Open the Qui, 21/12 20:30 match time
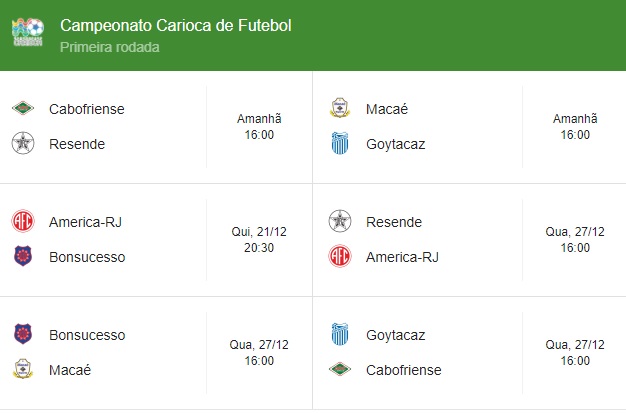This screenshot has height=413, width=626. (259, 240)
